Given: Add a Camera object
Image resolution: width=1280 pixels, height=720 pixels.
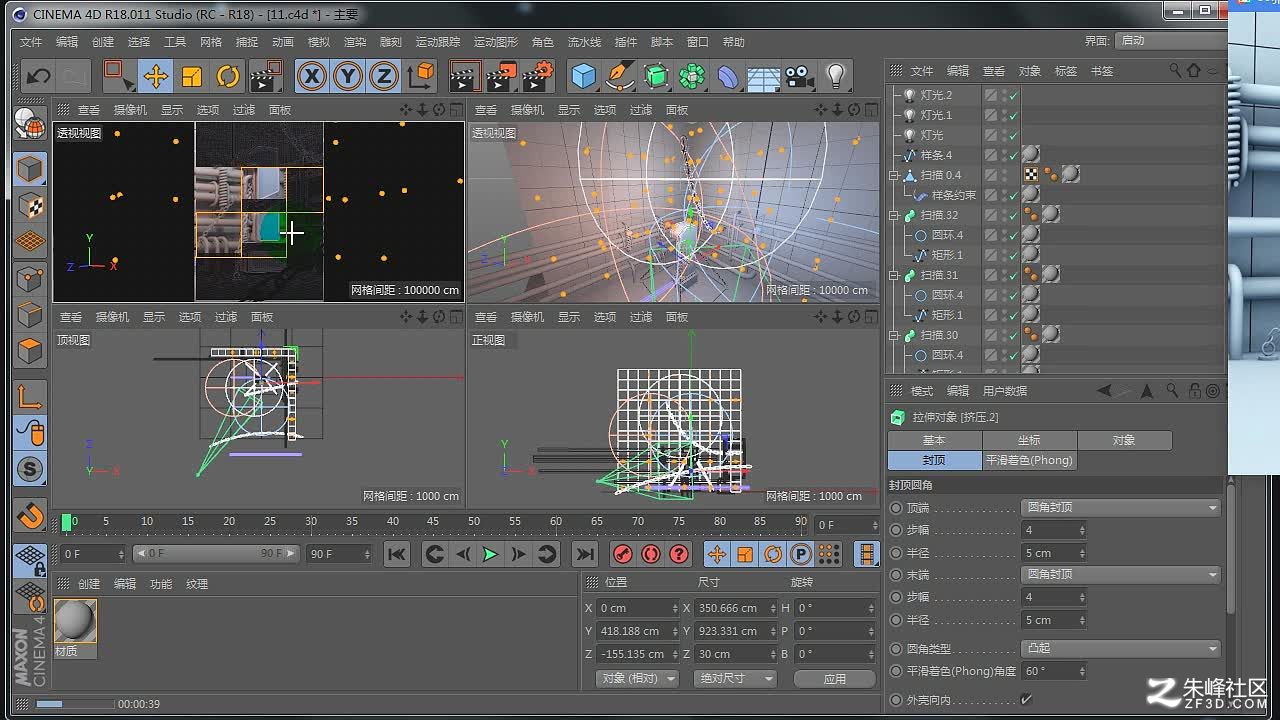Looking at the screenshot, I should pos(799,76).
